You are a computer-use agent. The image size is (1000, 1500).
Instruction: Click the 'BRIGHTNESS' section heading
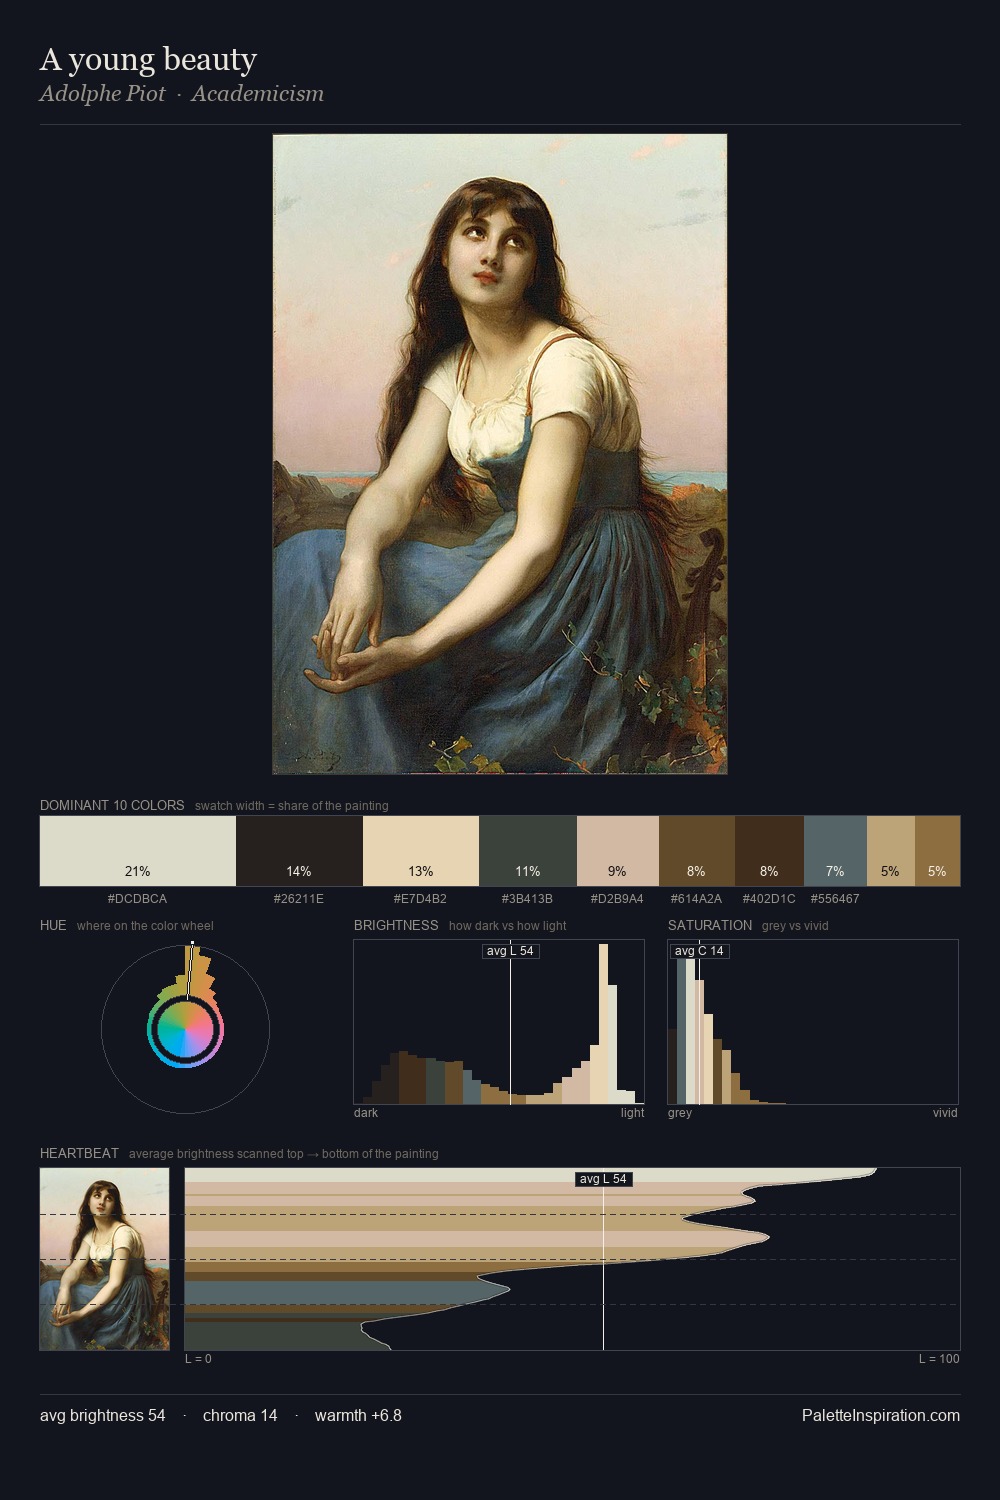(x=396, y=925)
